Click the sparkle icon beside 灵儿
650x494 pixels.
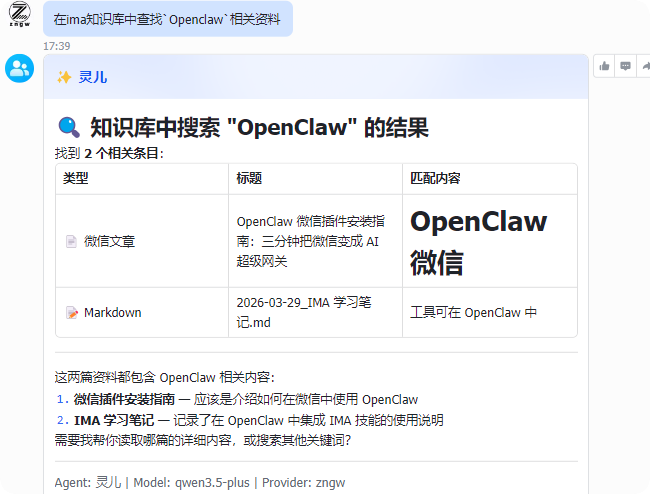64,77
